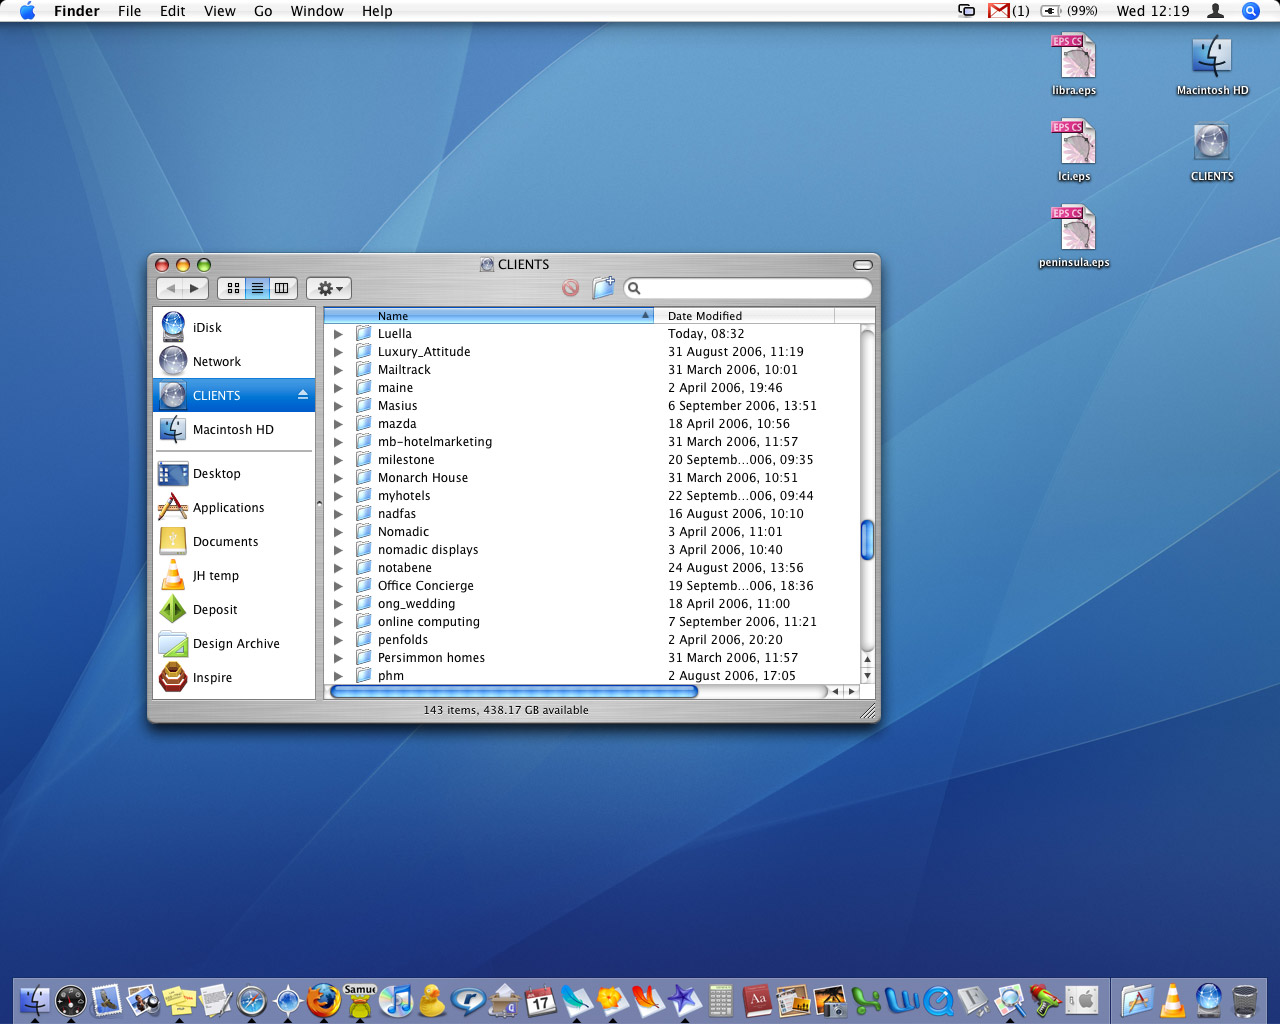This screenshot has height=1024, width=1280.
Task: Open the Window menu
Action: [317, 11]
